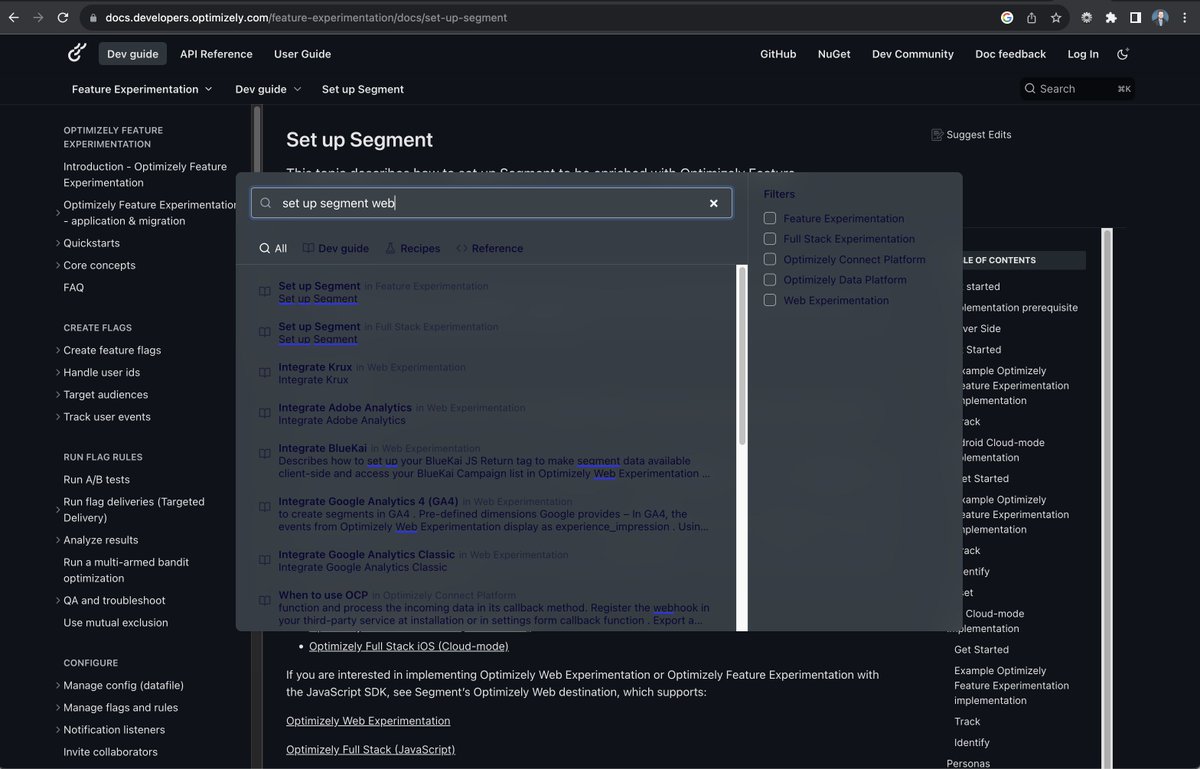The height and width of the screenshot is (769, 1200).
Task: Expand QA and troubleshoot section
Action: (58, 601)
